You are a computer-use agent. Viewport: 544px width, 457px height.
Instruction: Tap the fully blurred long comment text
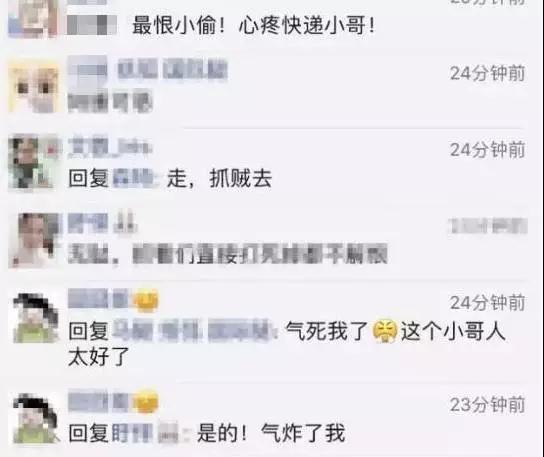[x=227, y=254]
